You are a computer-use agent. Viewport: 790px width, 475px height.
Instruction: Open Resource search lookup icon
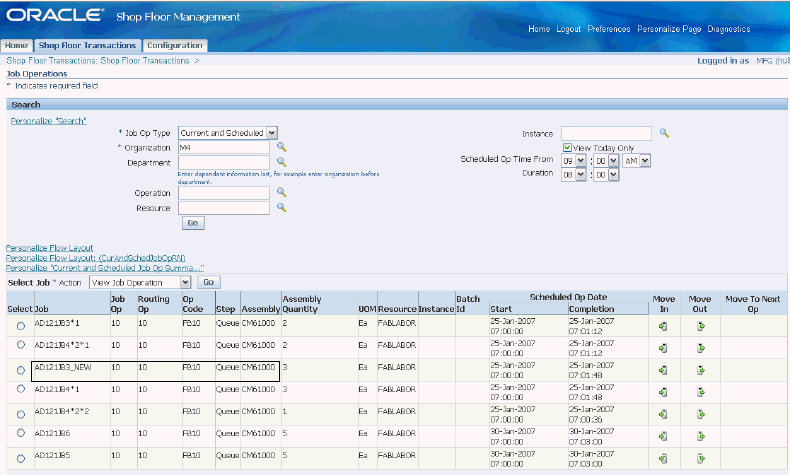(x=281, y=208)
